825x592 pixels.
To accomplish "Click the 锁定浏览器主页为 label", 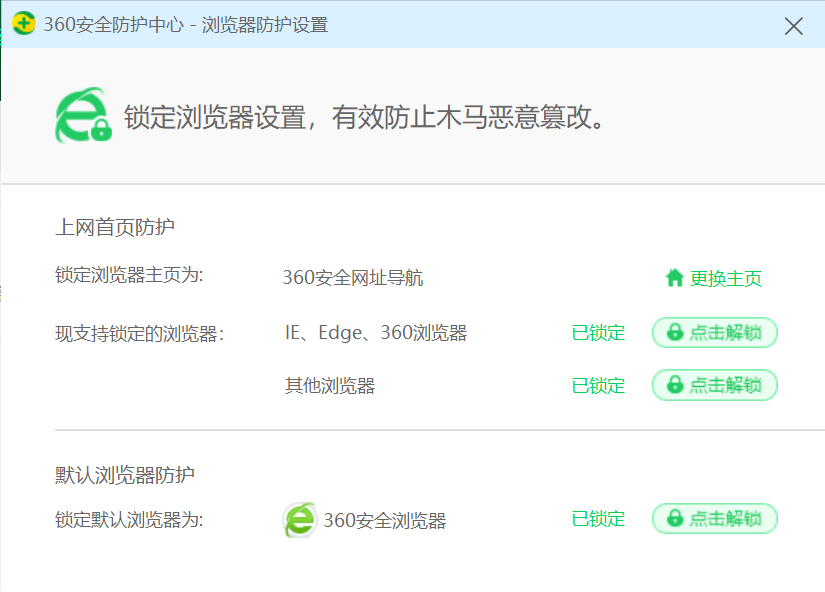I will tap(129, 275).
